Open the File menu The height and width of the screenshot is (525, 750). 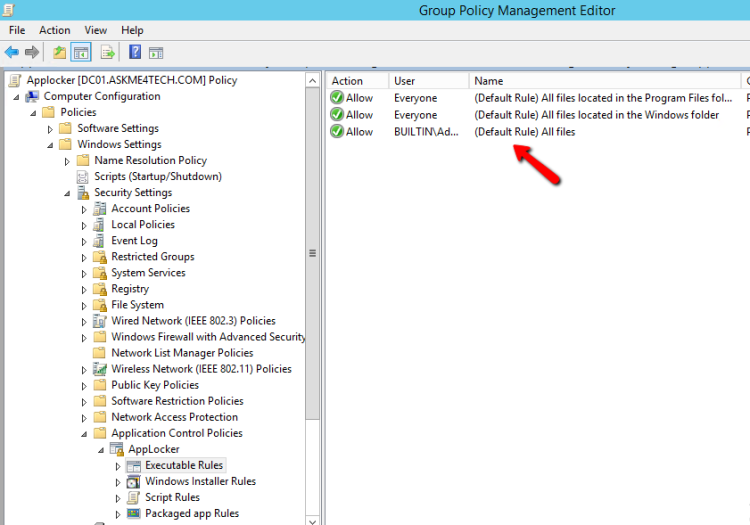[x=17, y=30]
